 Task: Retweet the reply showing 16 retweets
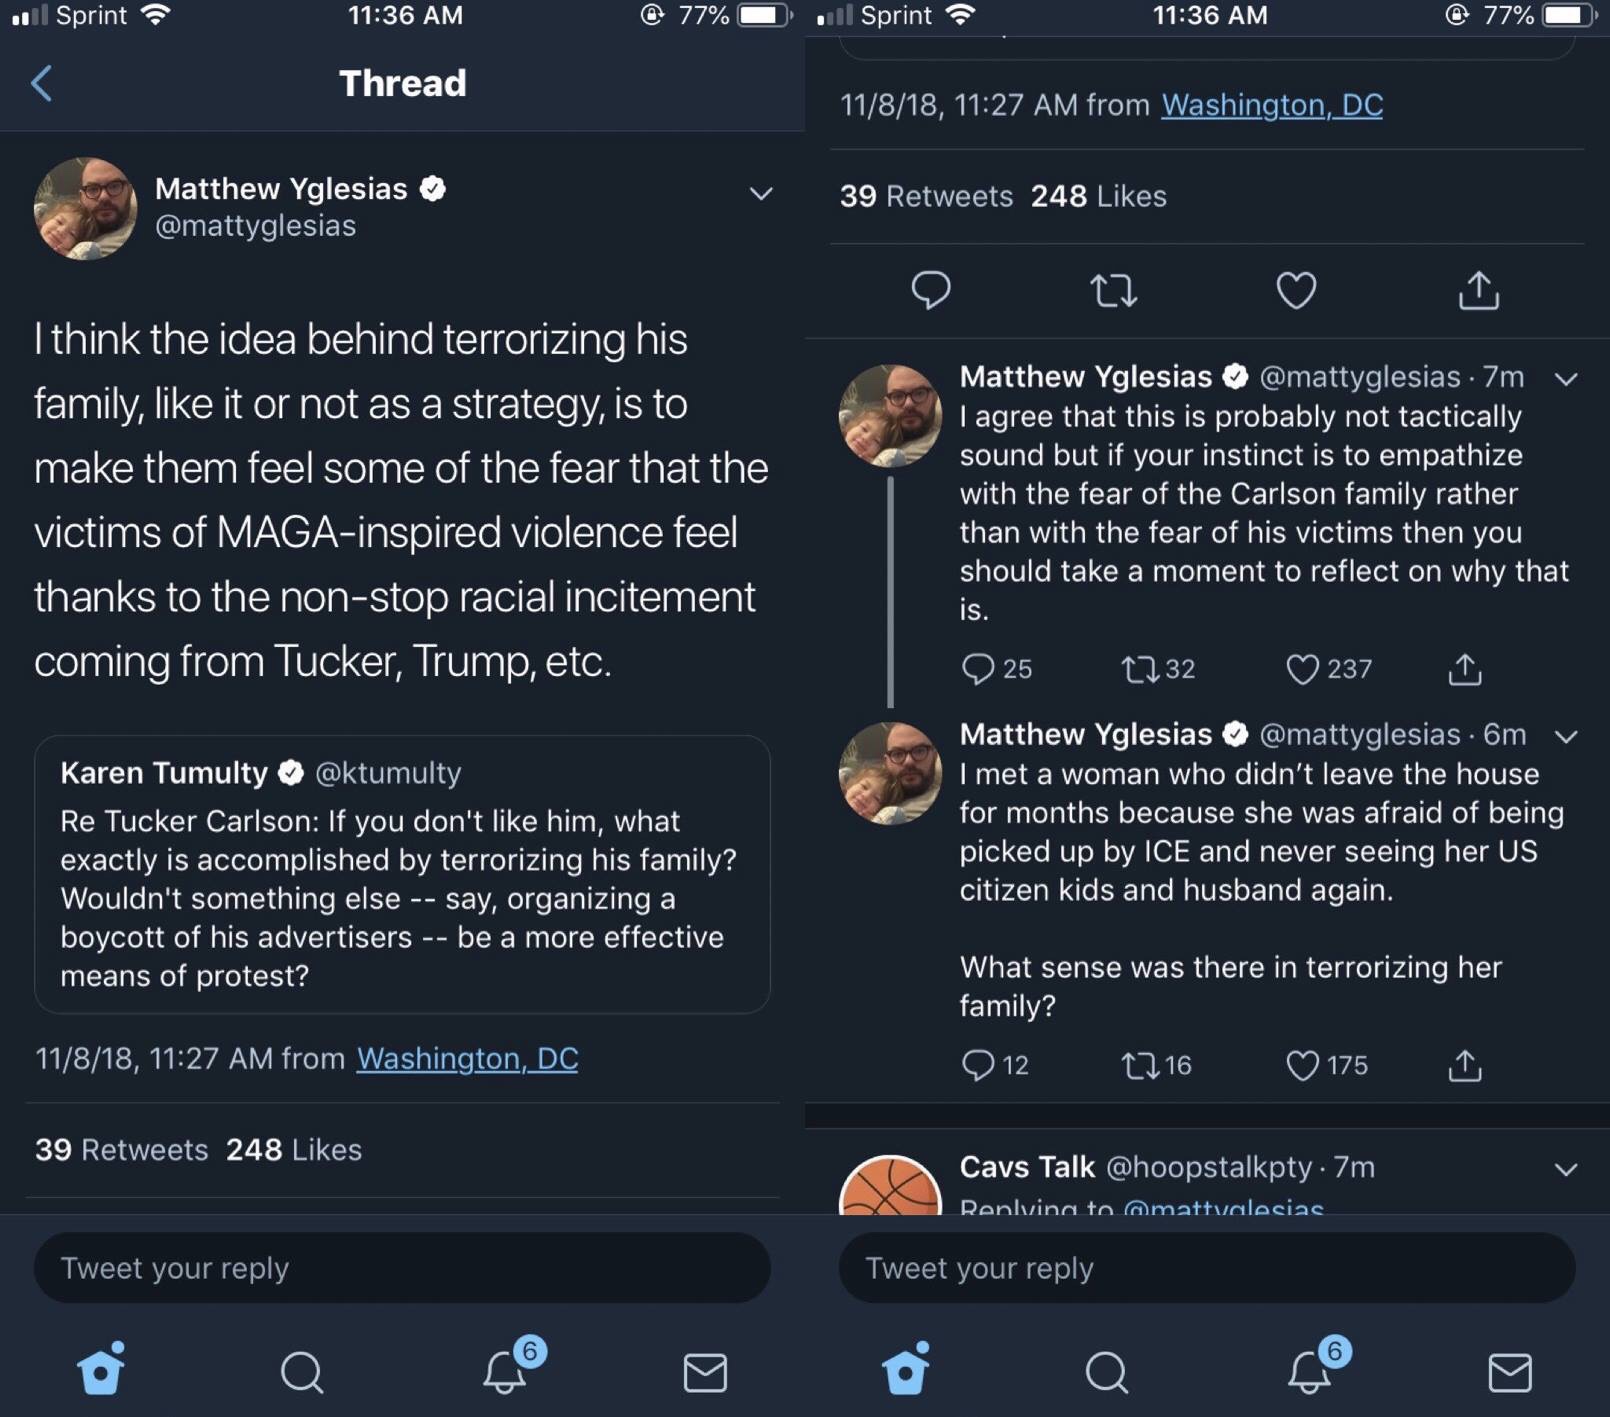tap(1138, 1065)
